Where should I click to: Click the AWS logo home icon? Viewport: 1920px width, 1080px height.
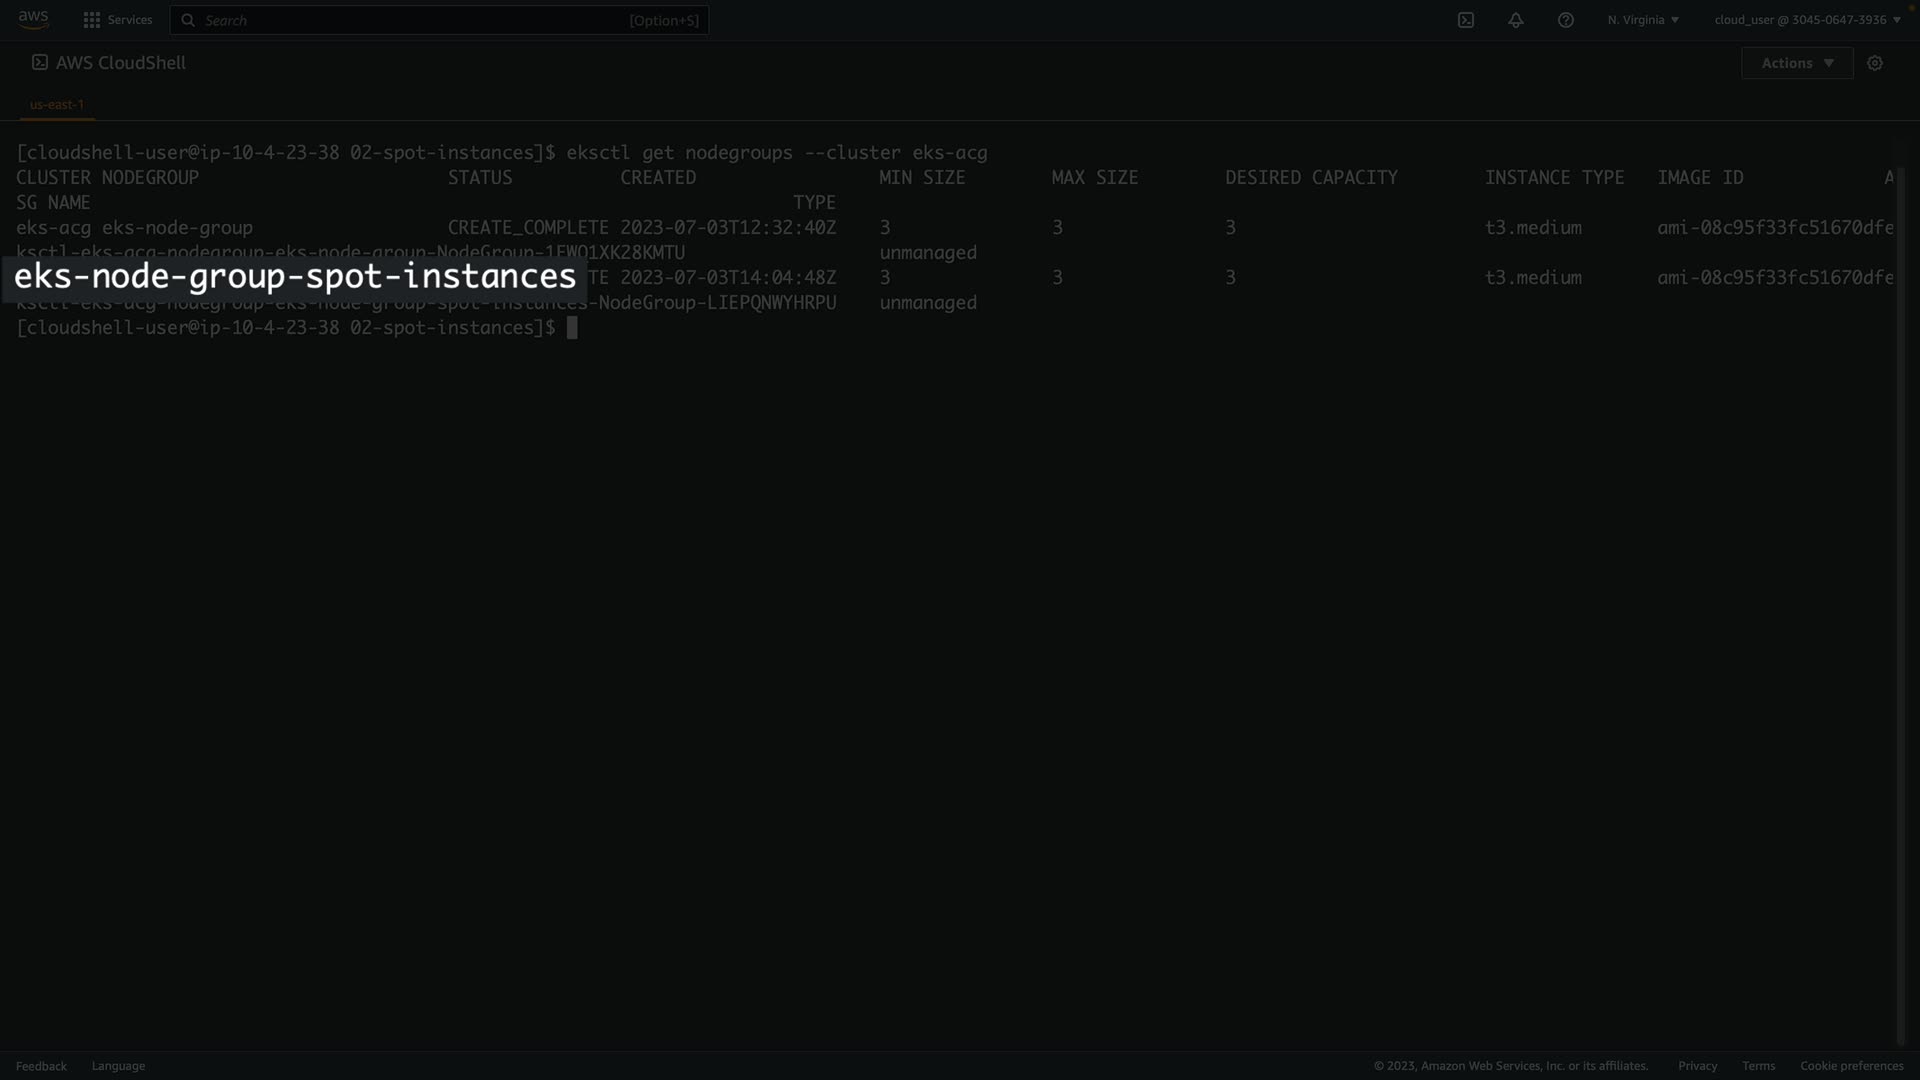point(33,19)
